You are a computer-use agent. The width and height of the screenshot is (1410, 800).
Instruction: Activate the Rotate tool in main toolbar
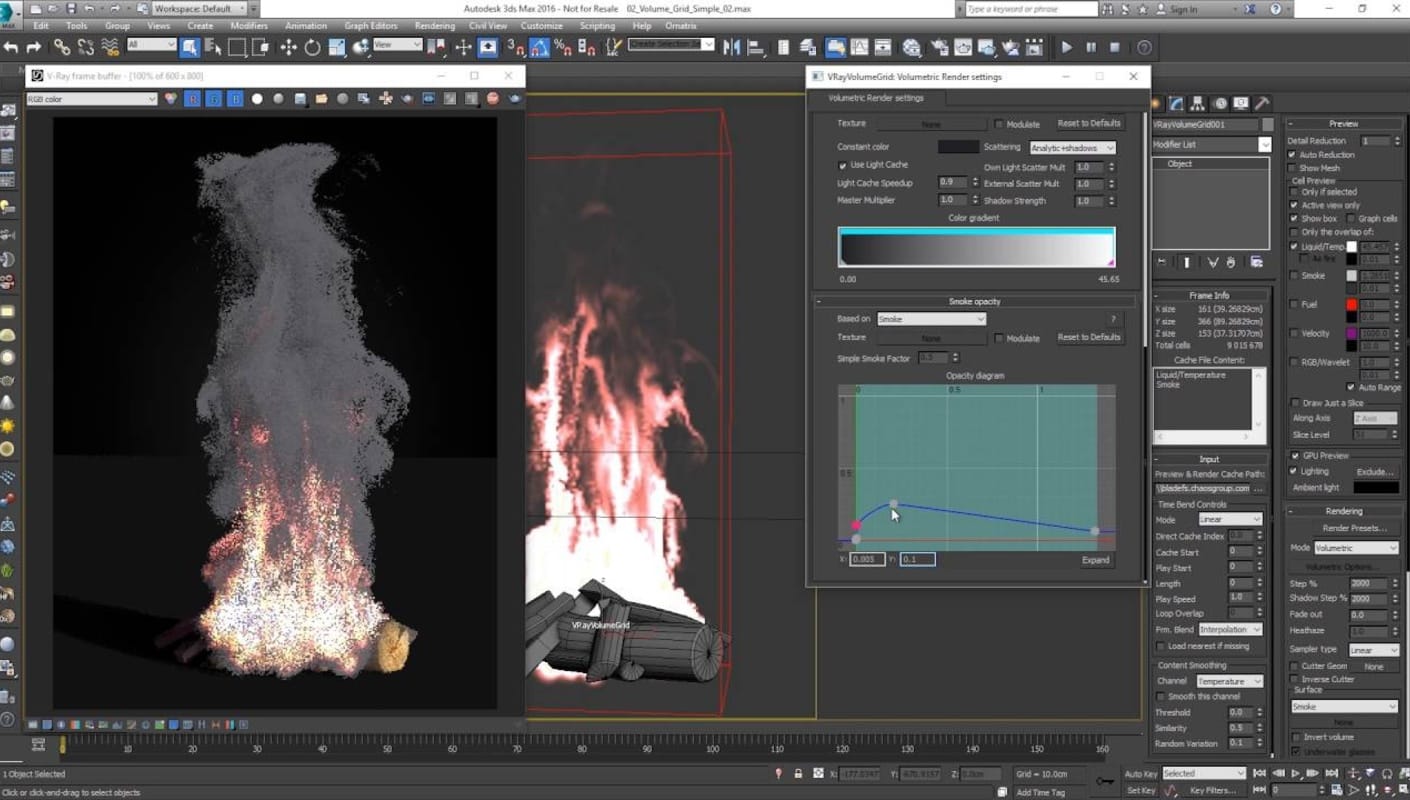(312, 47)
